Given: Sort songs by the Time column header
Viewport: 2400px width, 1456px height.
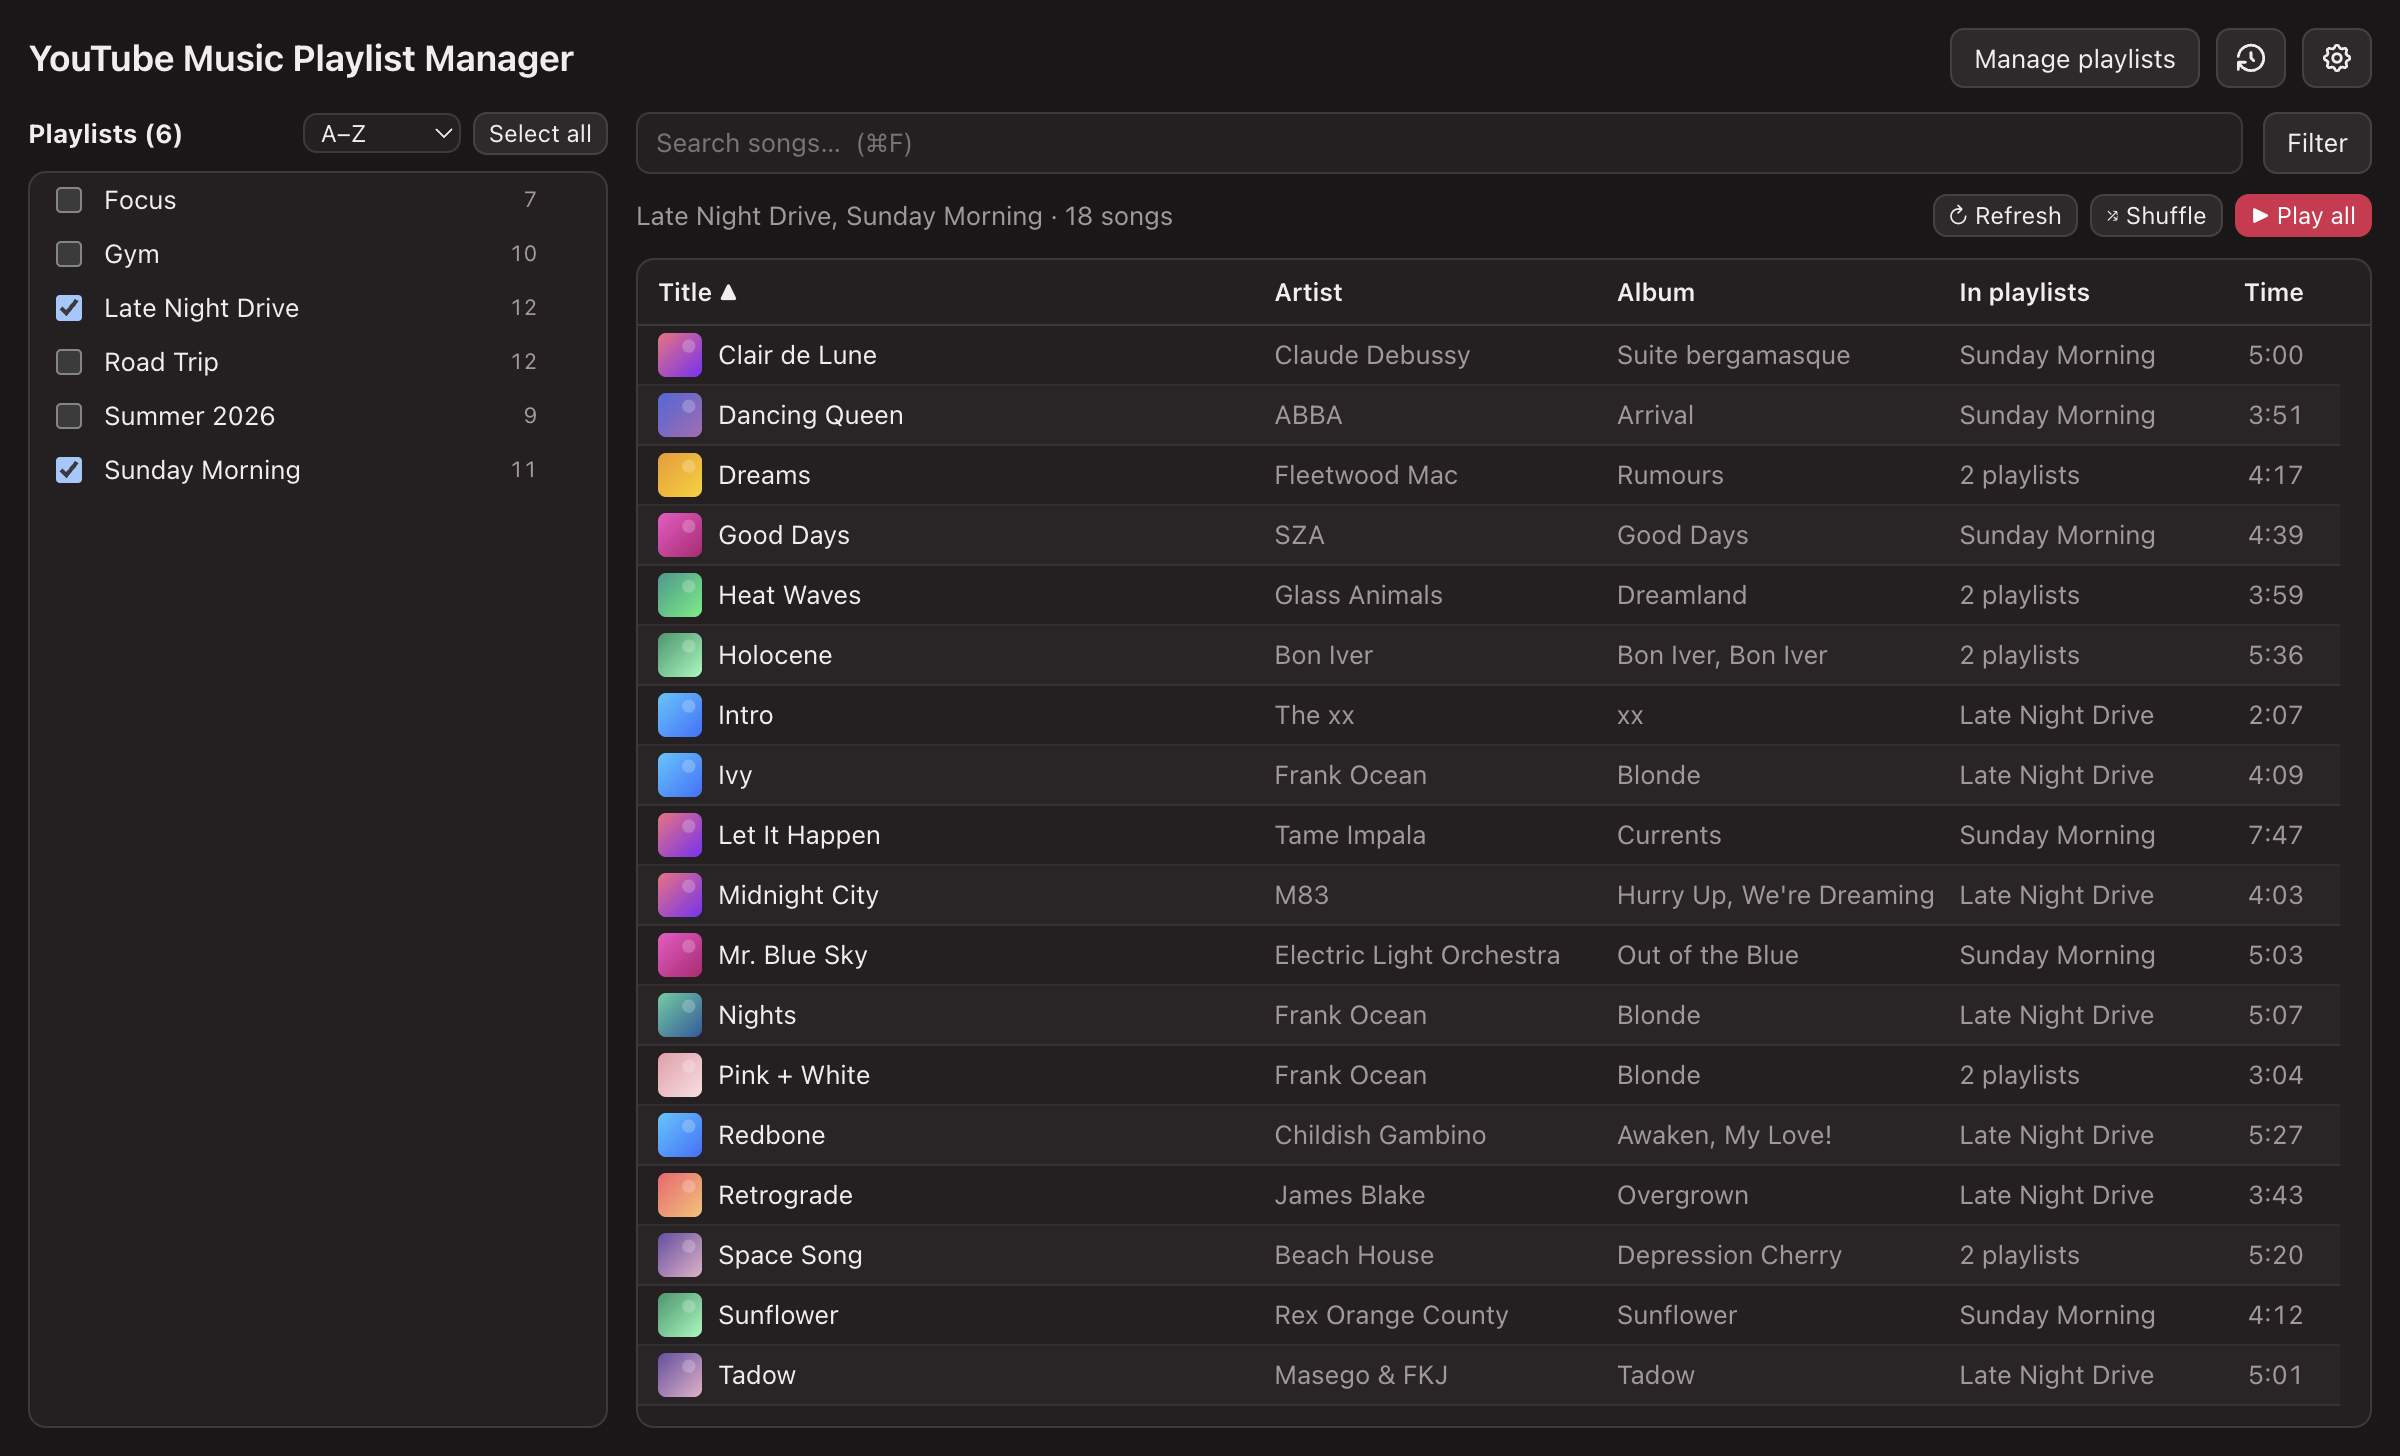Looking at the screenshot, I should [x=2273, y=292].
